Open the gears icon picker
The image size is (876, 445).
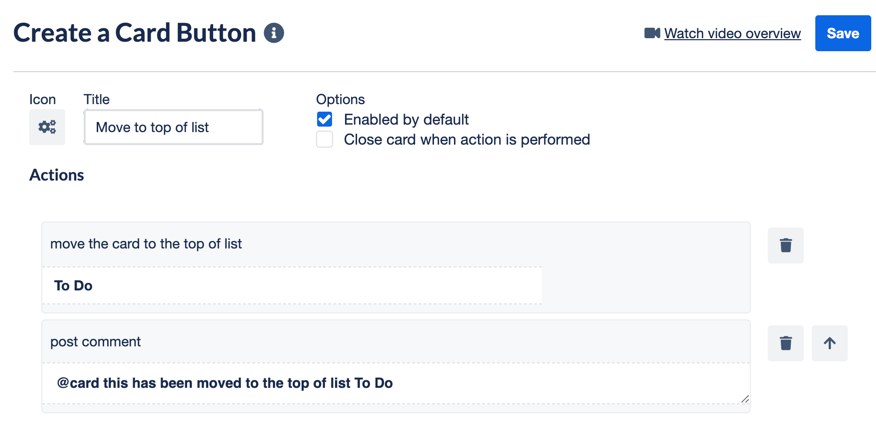coord(47,127)
